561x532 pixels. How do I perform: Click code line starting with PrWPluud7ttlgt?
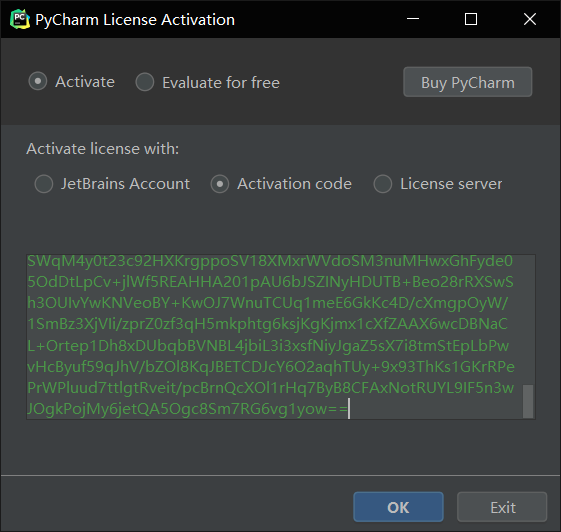pos(270,388)
